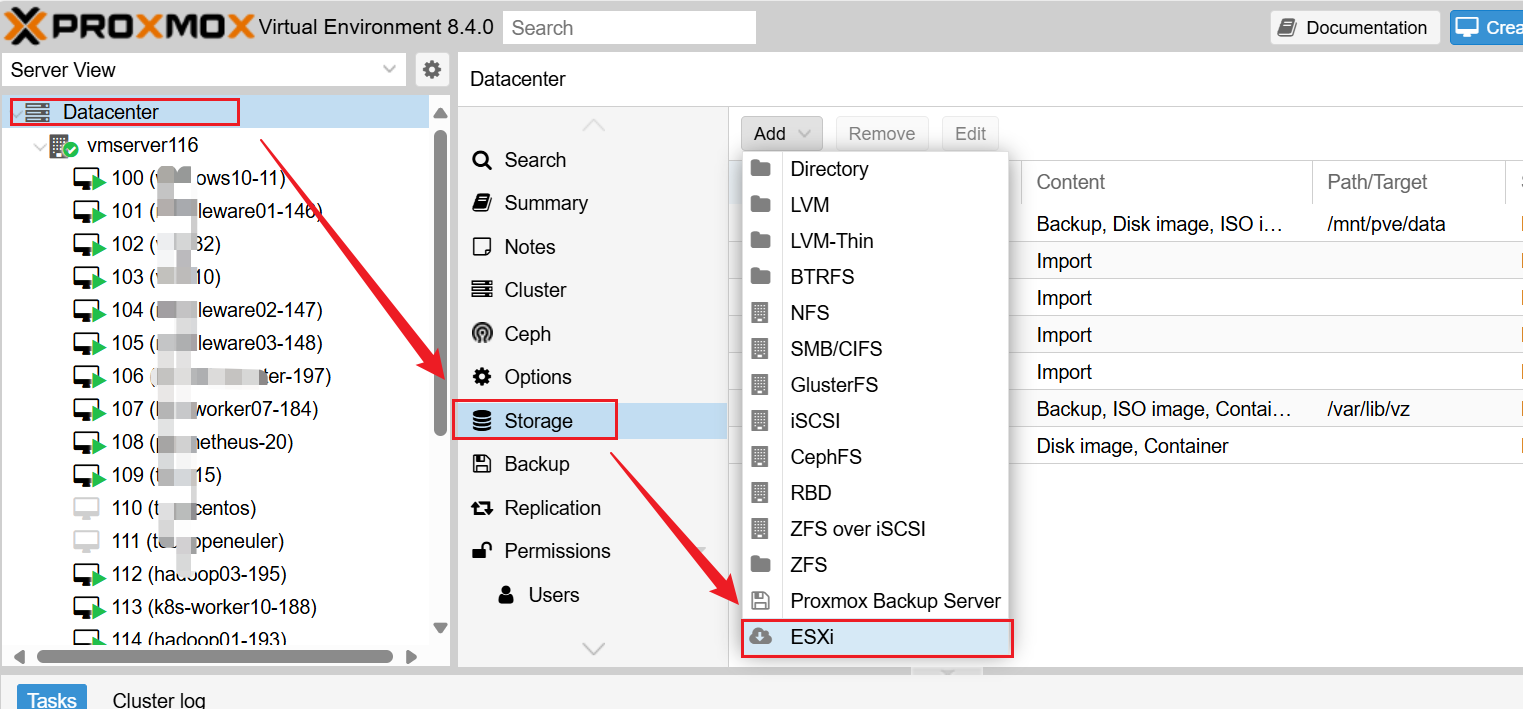The height and width of the screenshot is (709, 1523).
Task: Click the Replication arrows icon
Action: tap(482, 508)
